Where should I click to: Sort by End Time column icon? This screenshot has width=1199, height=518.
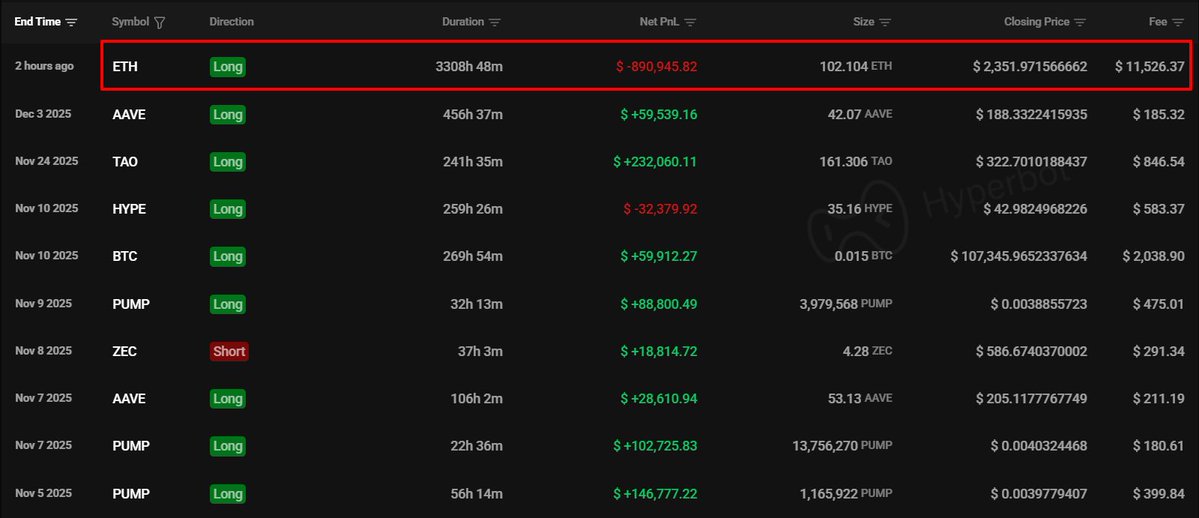pos(71,22)
